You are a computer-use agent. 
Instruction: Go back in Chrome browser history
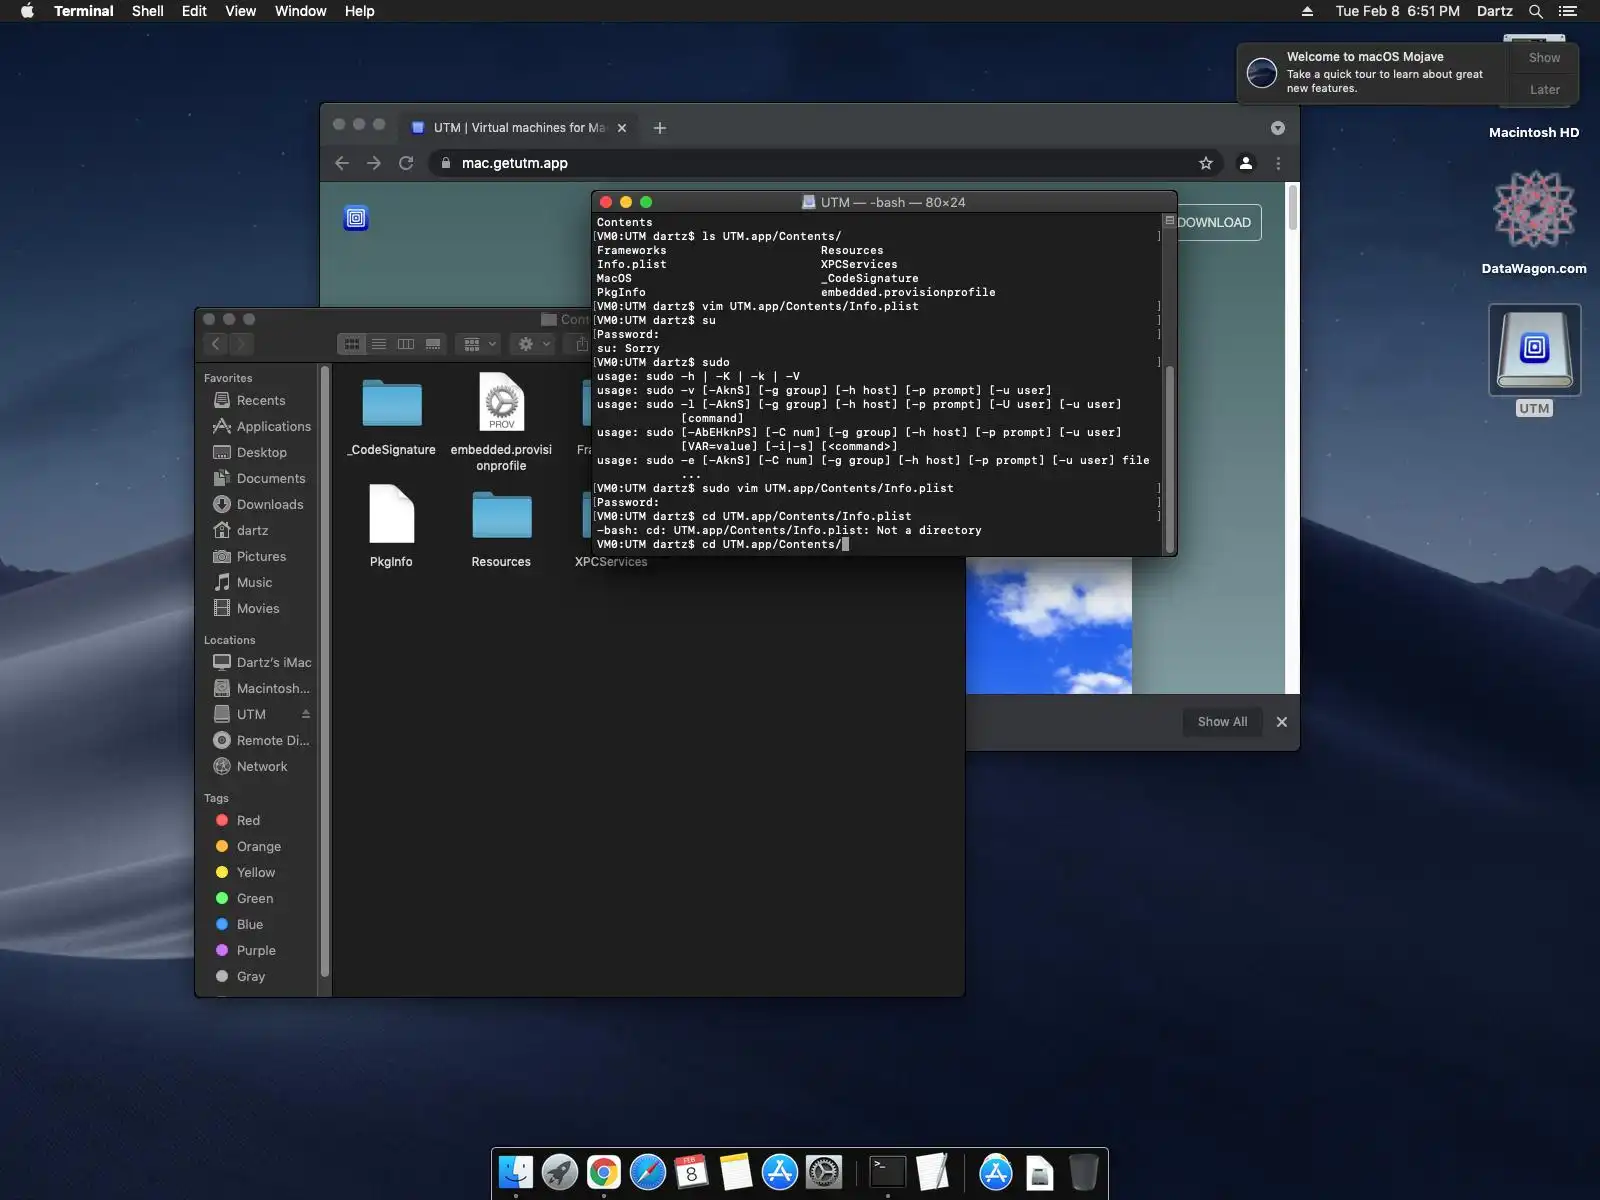(x=342, y=163)
